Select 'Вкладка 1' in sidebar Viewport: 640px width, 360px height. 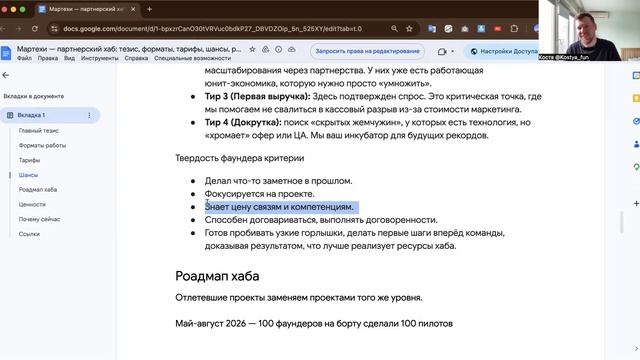50,115
